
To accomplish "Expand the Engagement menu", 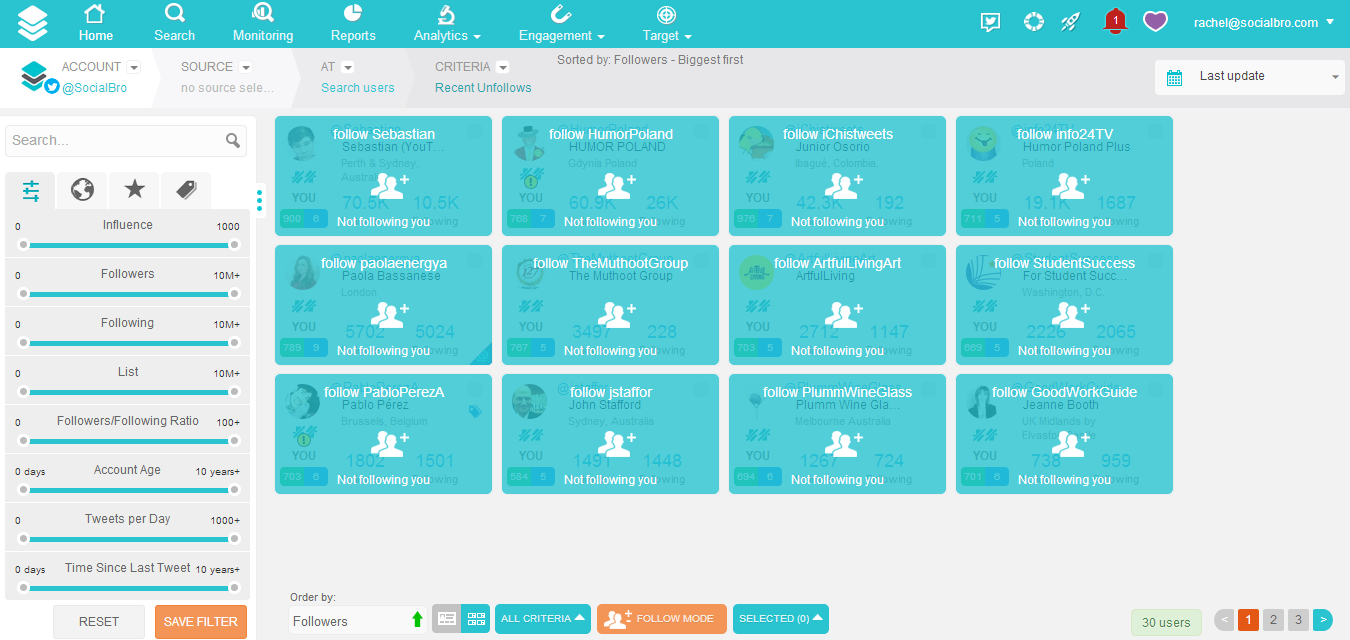I will 561,24.
